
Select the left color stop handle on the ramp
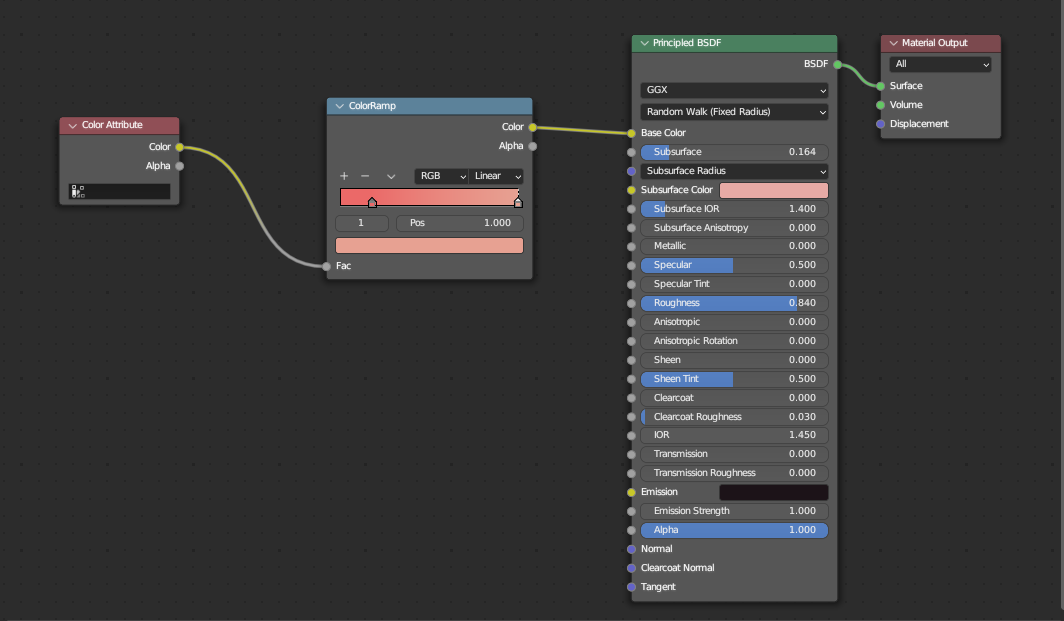point(372,202)
